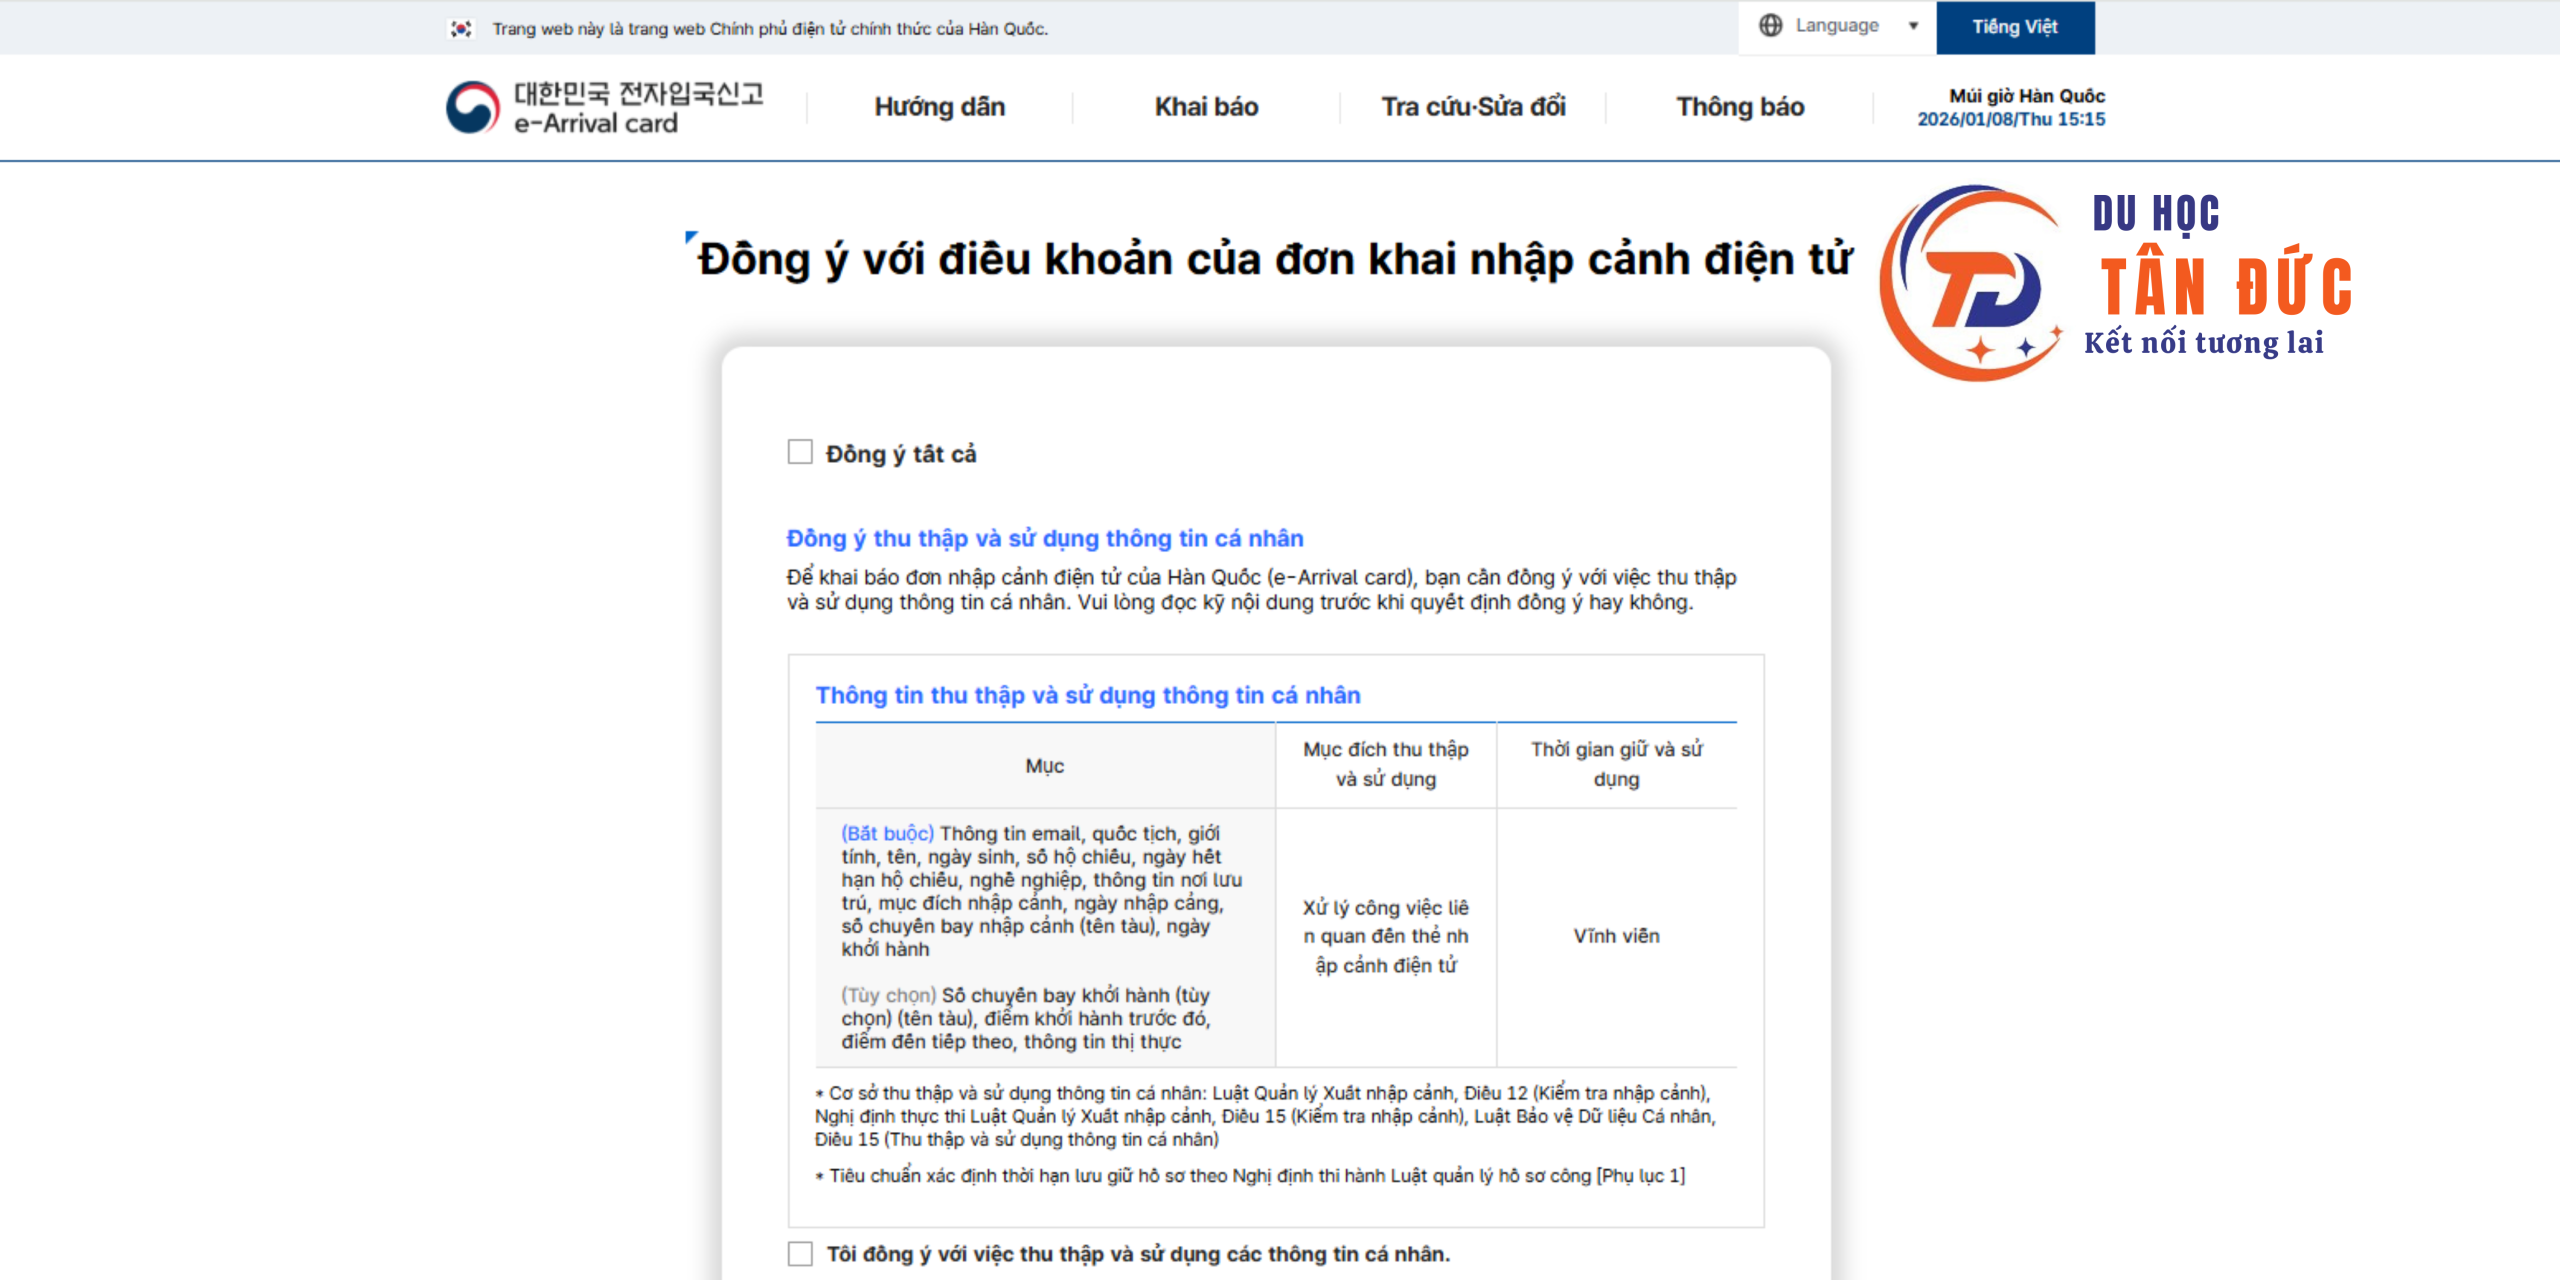Click the 'Đồng ý tất cả' label text
The width and height of the screenshot is (2560, 1280).
900,454
